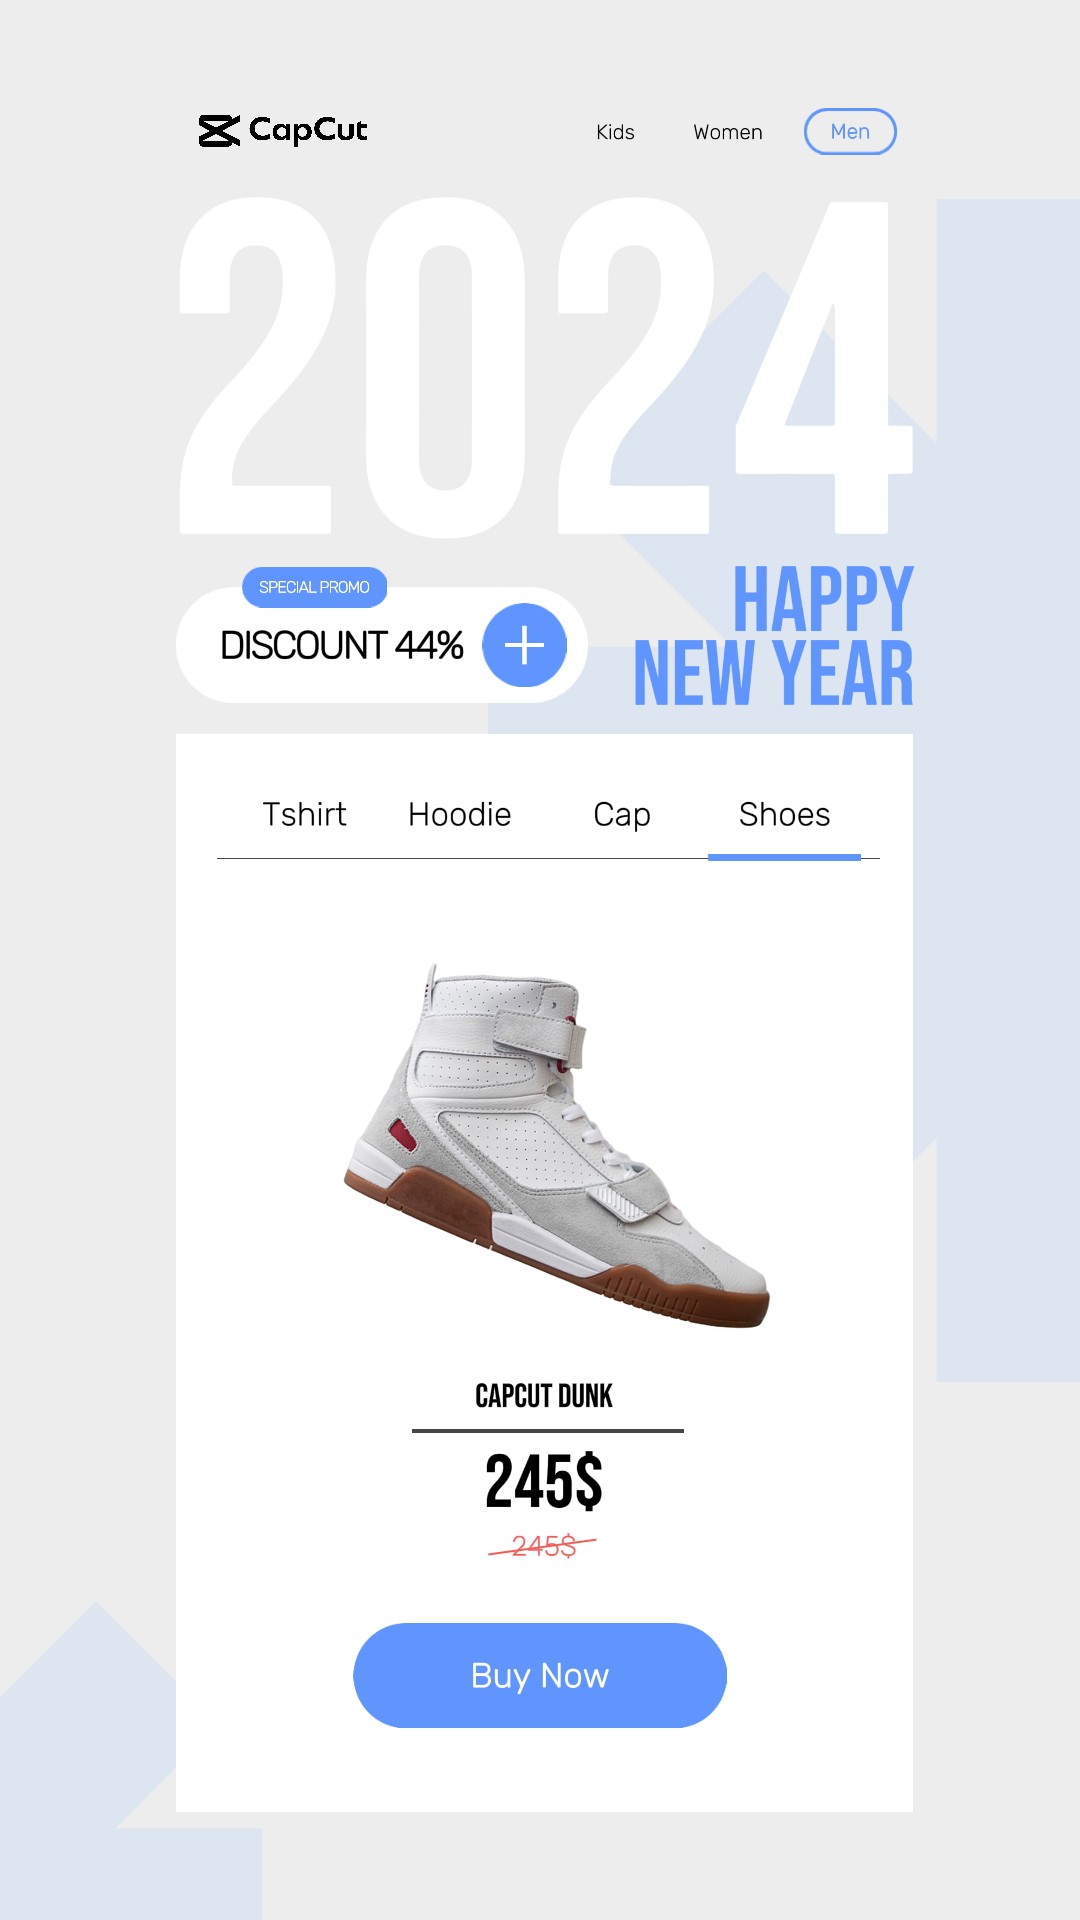
Task: Select the Men category pill
Action: (x=850, y=131)
